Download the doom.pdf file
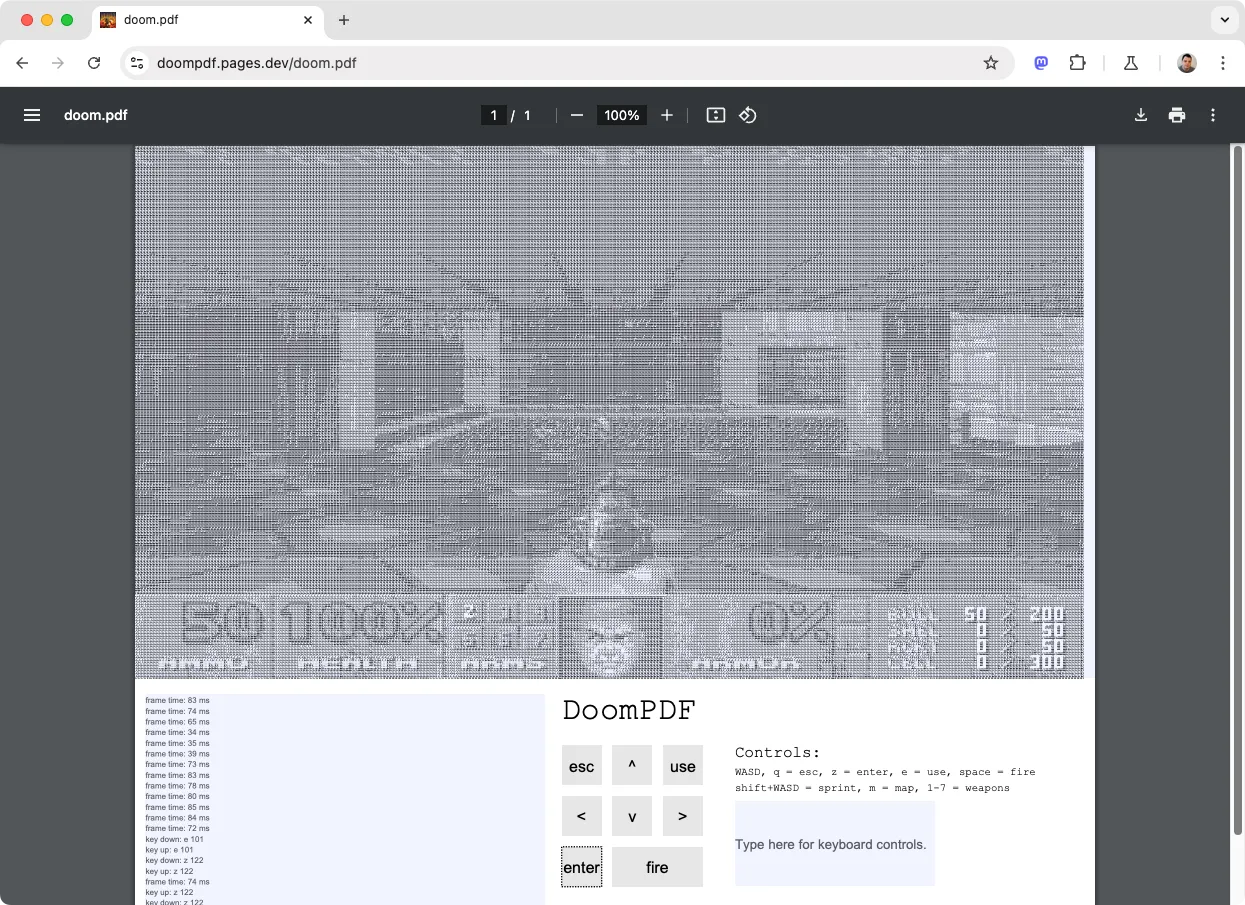 (x=1141, y=115)
